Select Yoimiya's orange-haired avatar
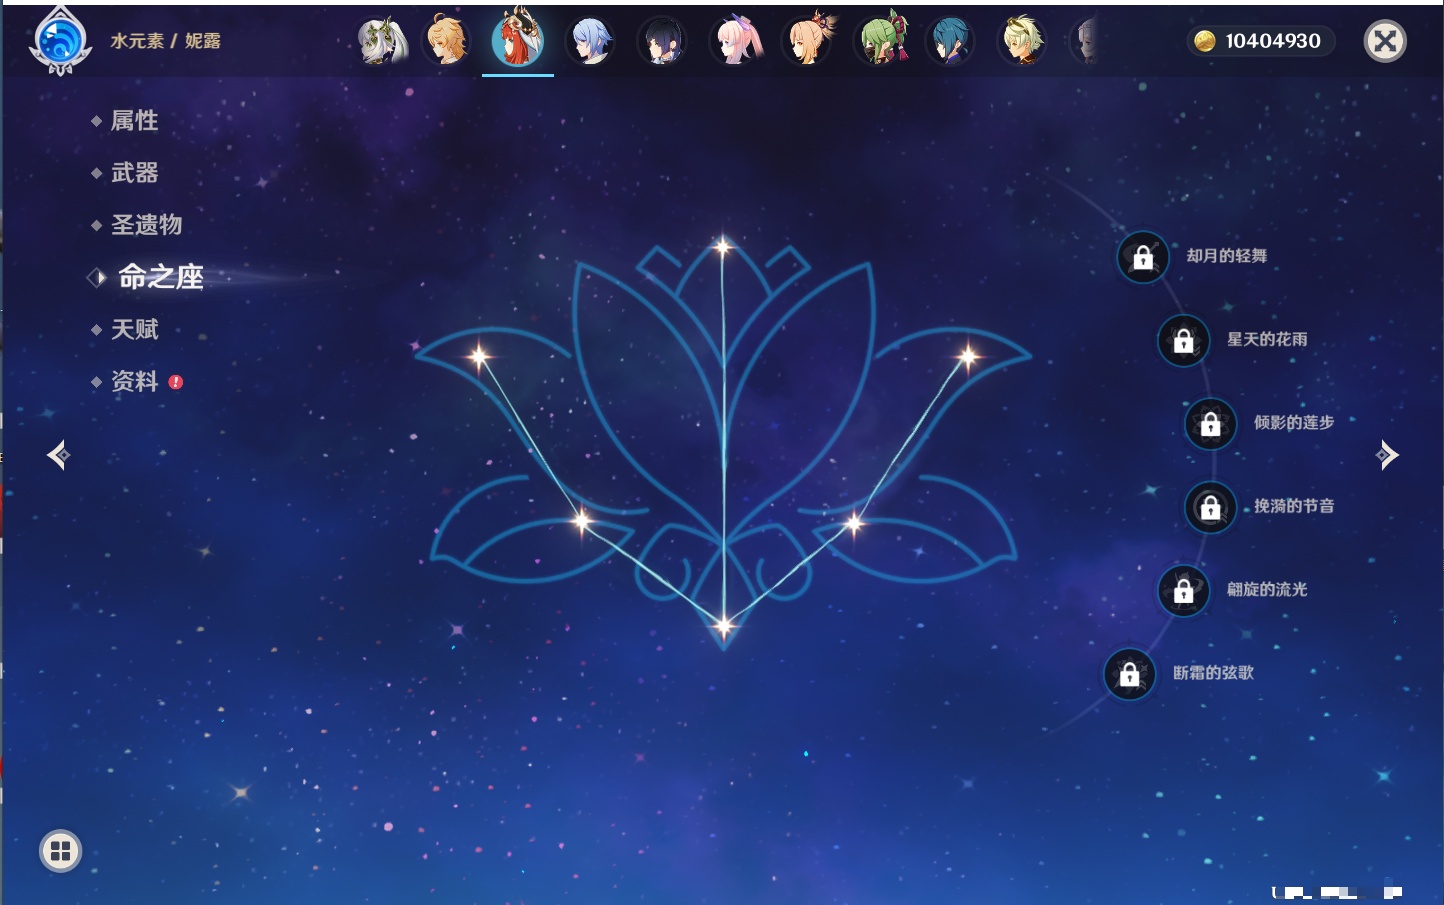Image resolution: width=1444 pixels, height=905 pixels. tap(808, 42)
